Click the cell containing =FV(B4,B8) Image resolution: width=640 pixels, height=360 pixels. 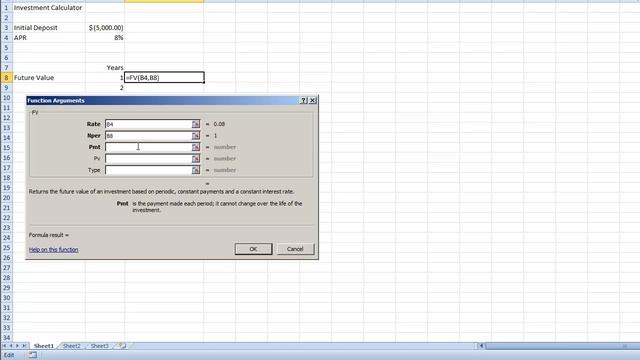pos(164,78)
